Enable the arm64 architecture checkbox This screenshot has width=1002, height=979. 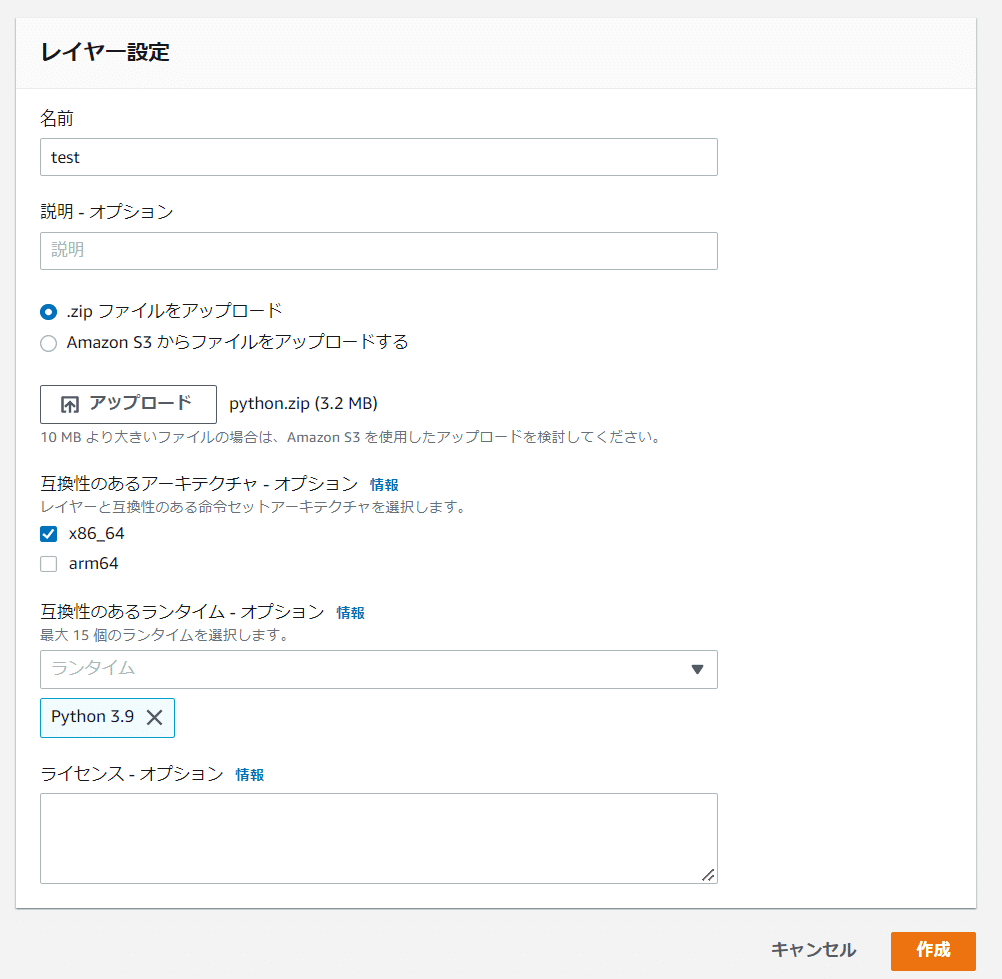(48, 563)
